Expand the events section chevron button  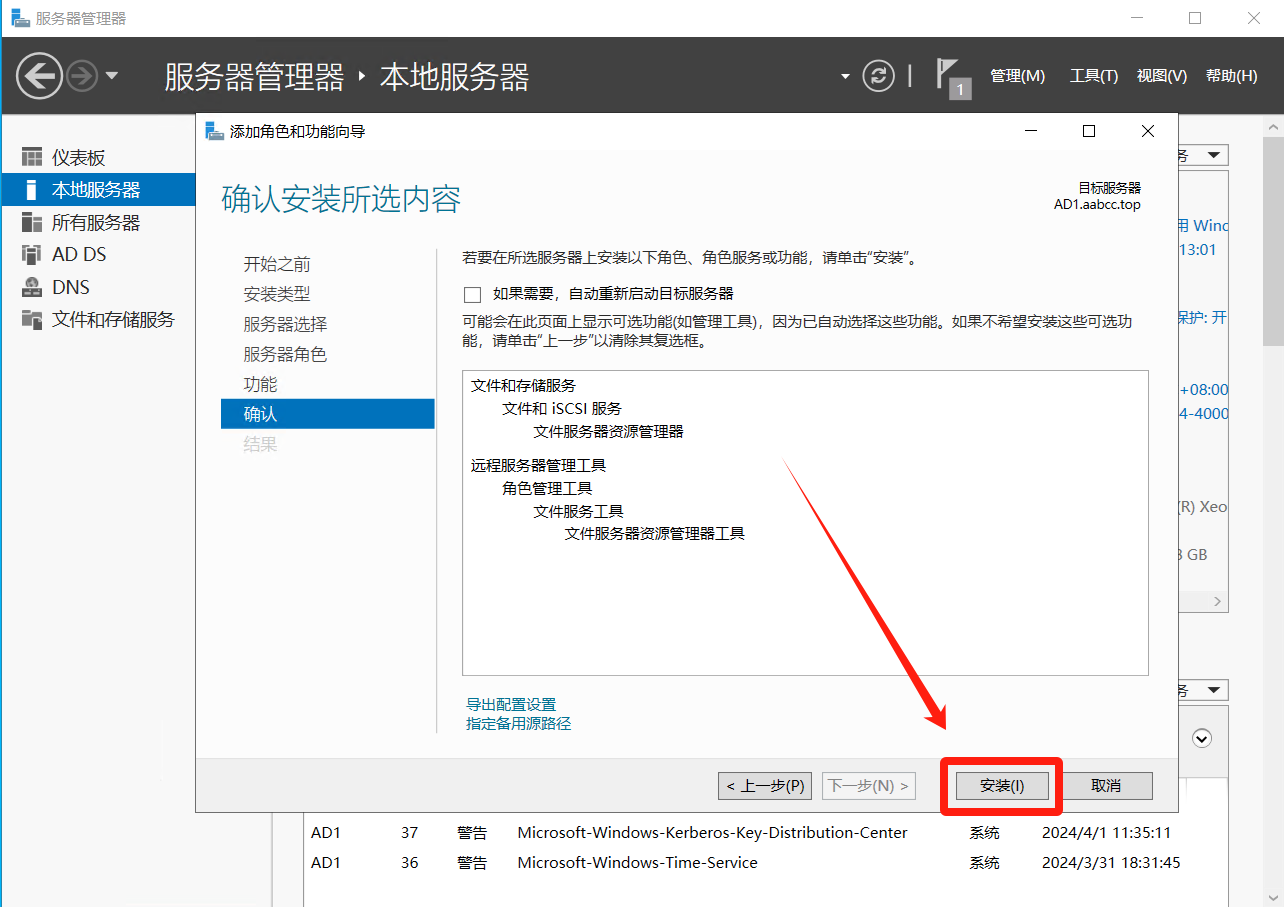point(1202,738)
